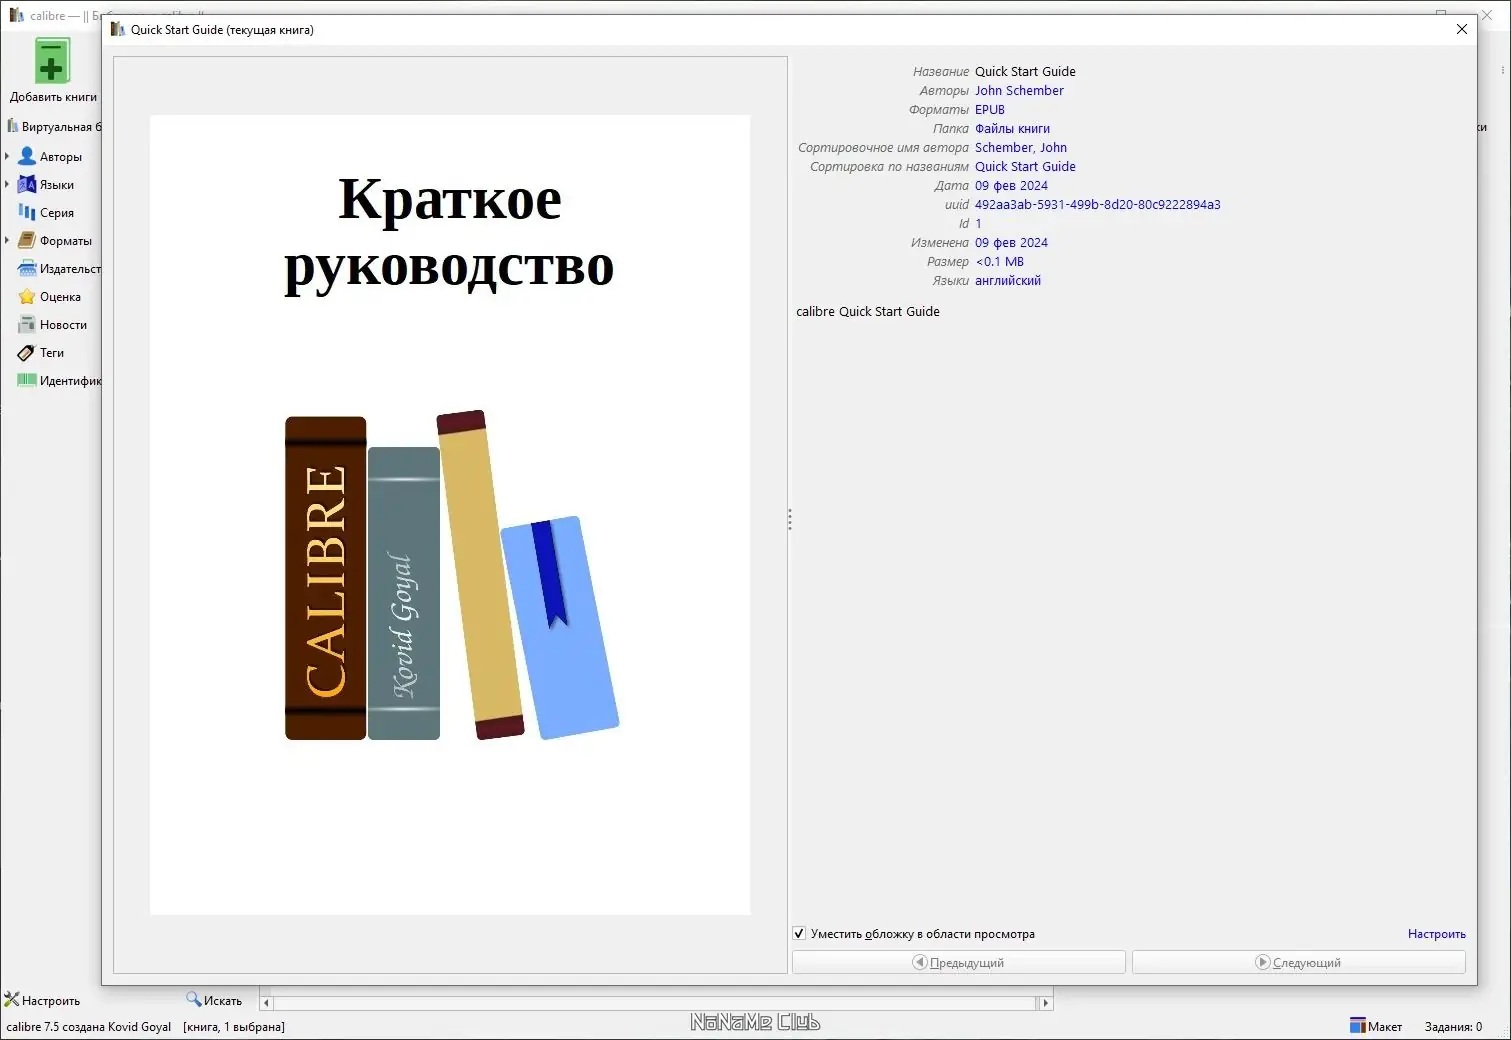Screen dimensions: 1511x1040
Task: Open the 'Файлы книги' folder link
Action: pyautogui.click(x=1012, y=128)
